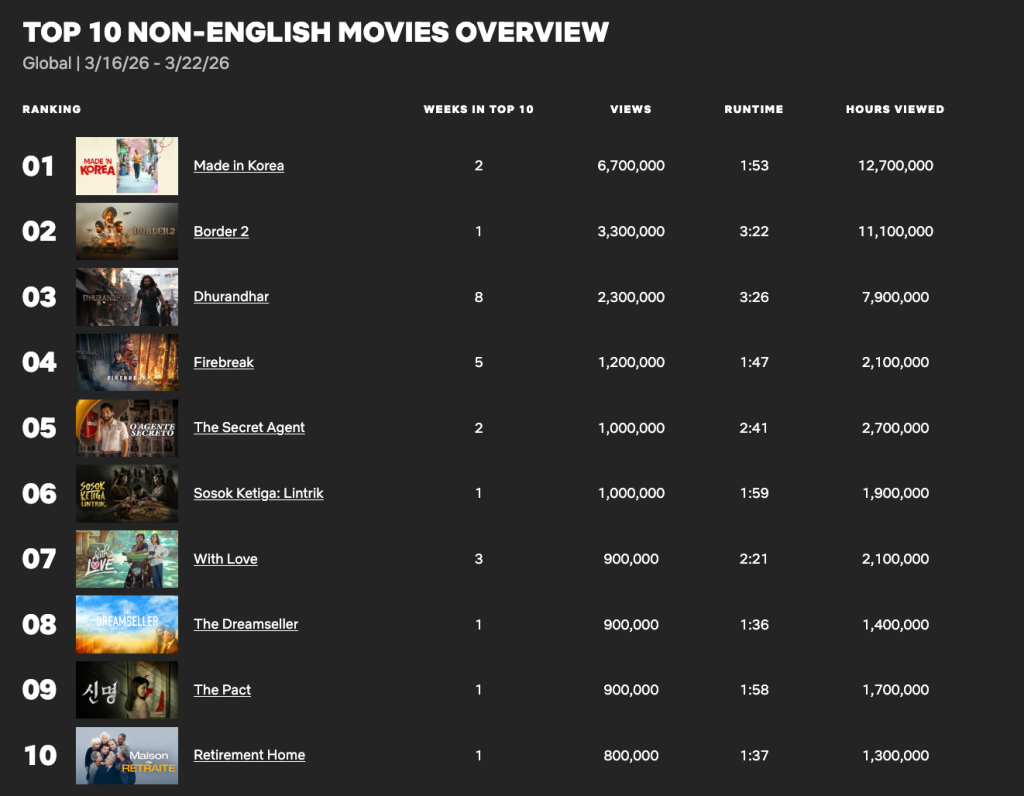Click the Dhurandhar title link
Viewport: 1024px width, 796px height.
[231, 297]
